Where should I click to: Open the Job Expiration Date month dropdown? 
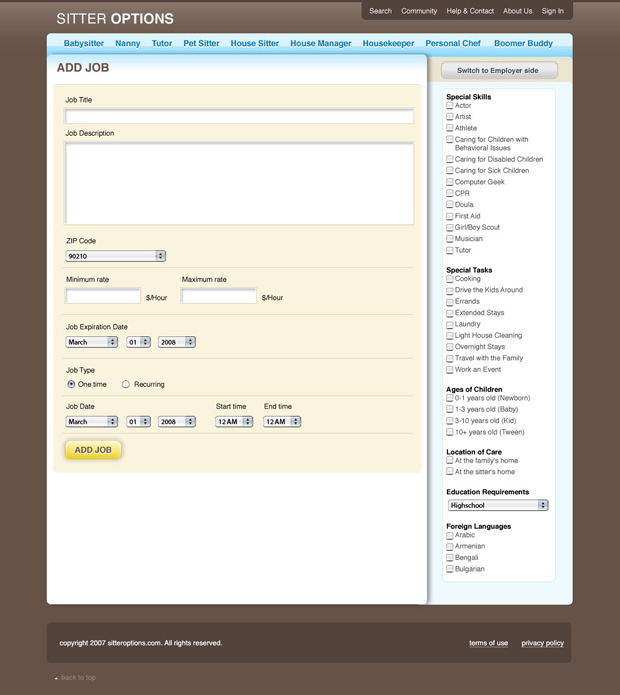tap(92, 342)
